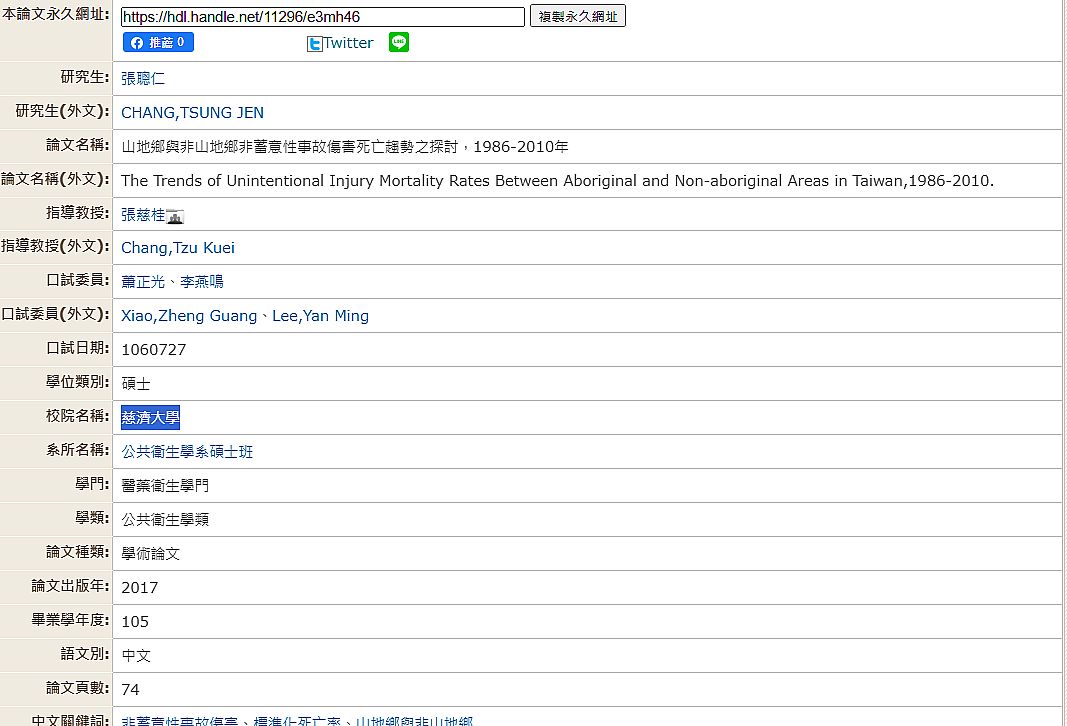Click the Xiao,Zheng Guang link
Viewport: 1067px width, 726px height.
(189, 315)
